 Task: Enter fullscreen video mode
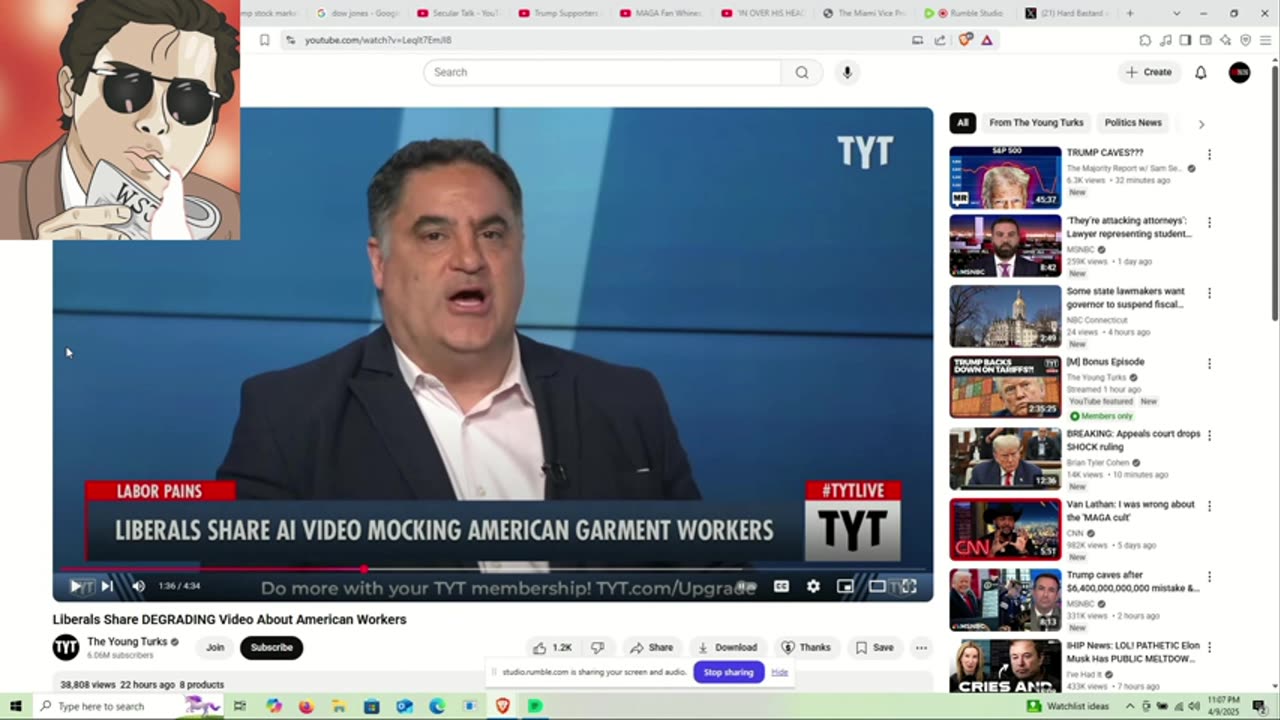(x=909, y=586)
